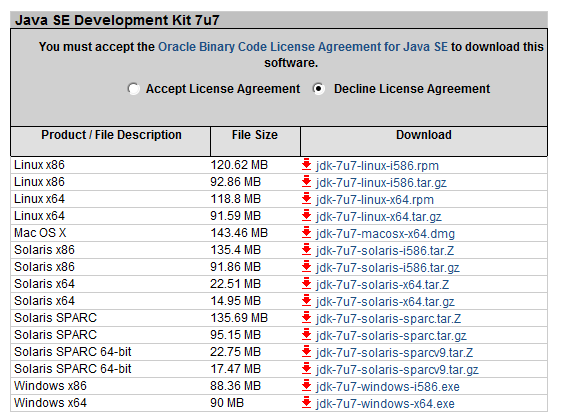Click download arrow icon for jdk-7u7-linux-x64.rpm
Image resolution: width=564 pixels, height=419 pixels.
tap(306, 199)
